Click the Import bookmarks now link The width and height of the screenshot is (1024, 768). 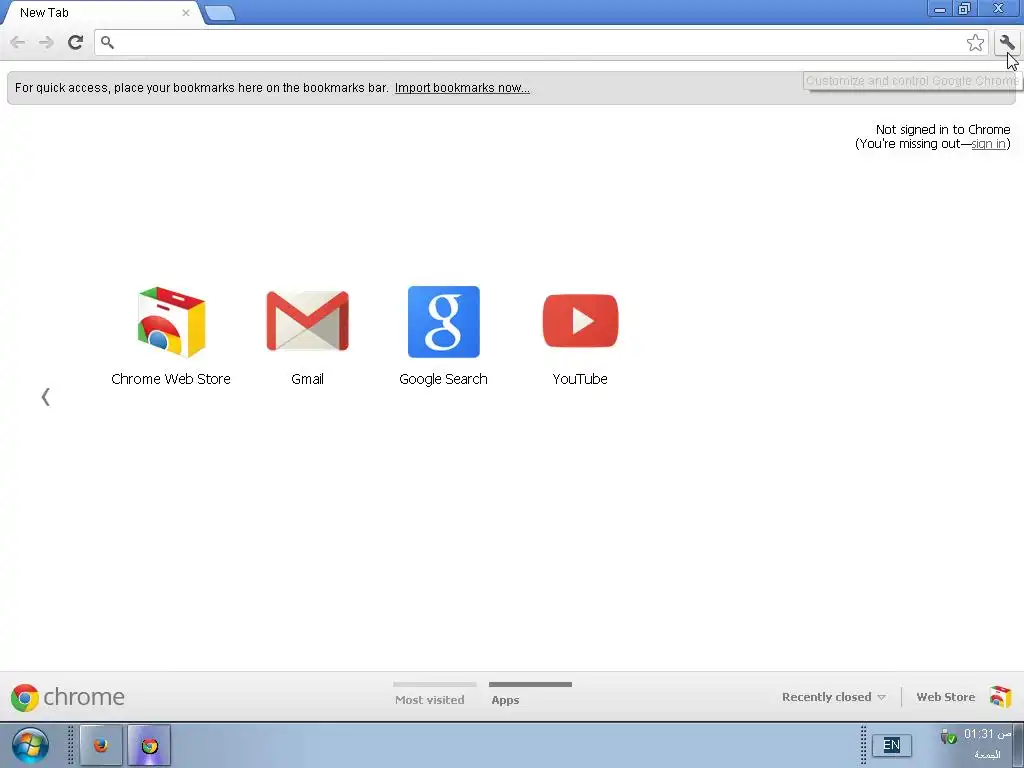click(462, 88)
